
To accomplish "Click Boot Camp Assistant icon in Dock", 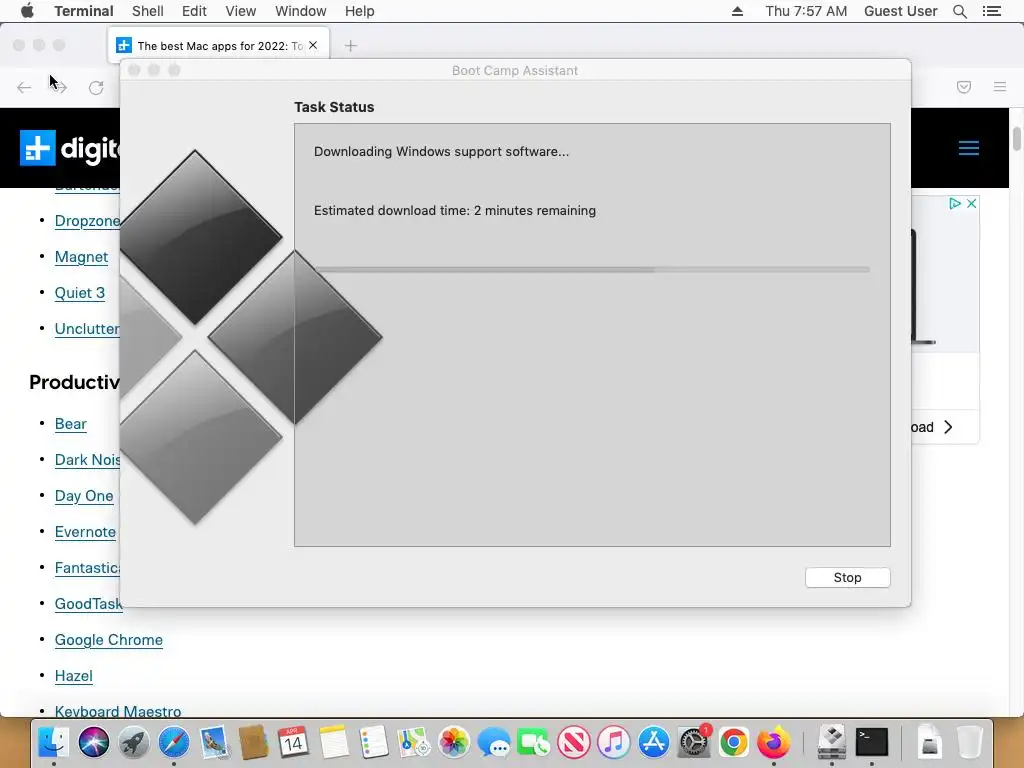I will pyautogui.click(x=832, y=743).
